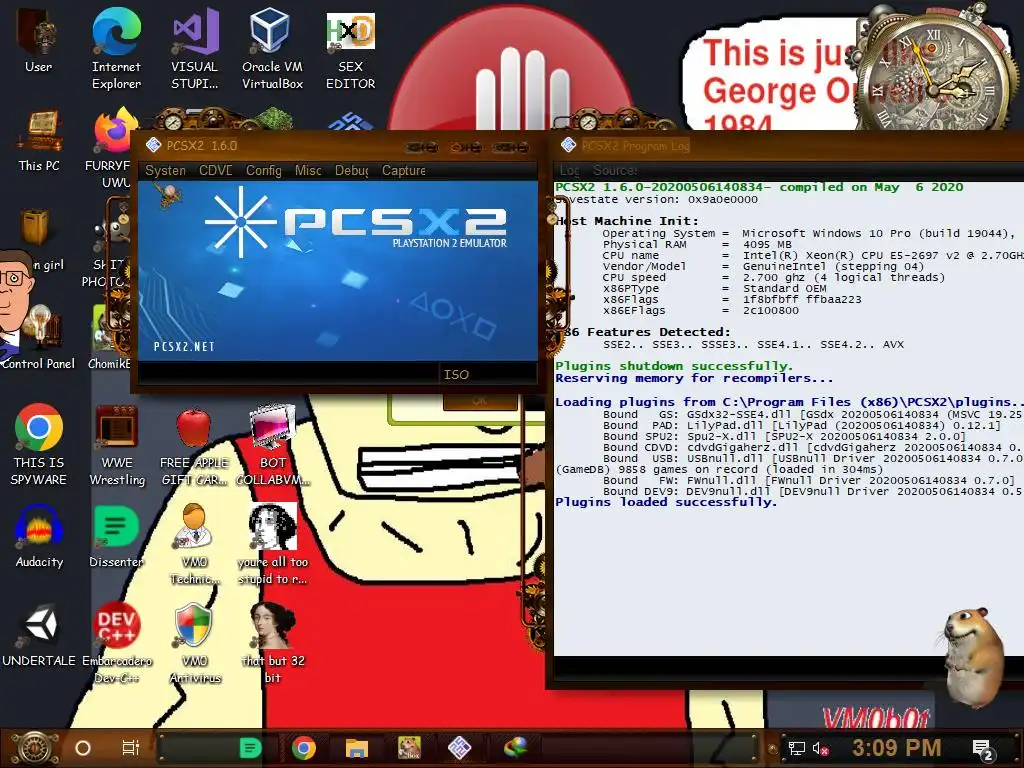Screen dimensions: 1024x768
Task: Switch to the PCSX2 taskbar icon
Action: click(x=460, y=748)
